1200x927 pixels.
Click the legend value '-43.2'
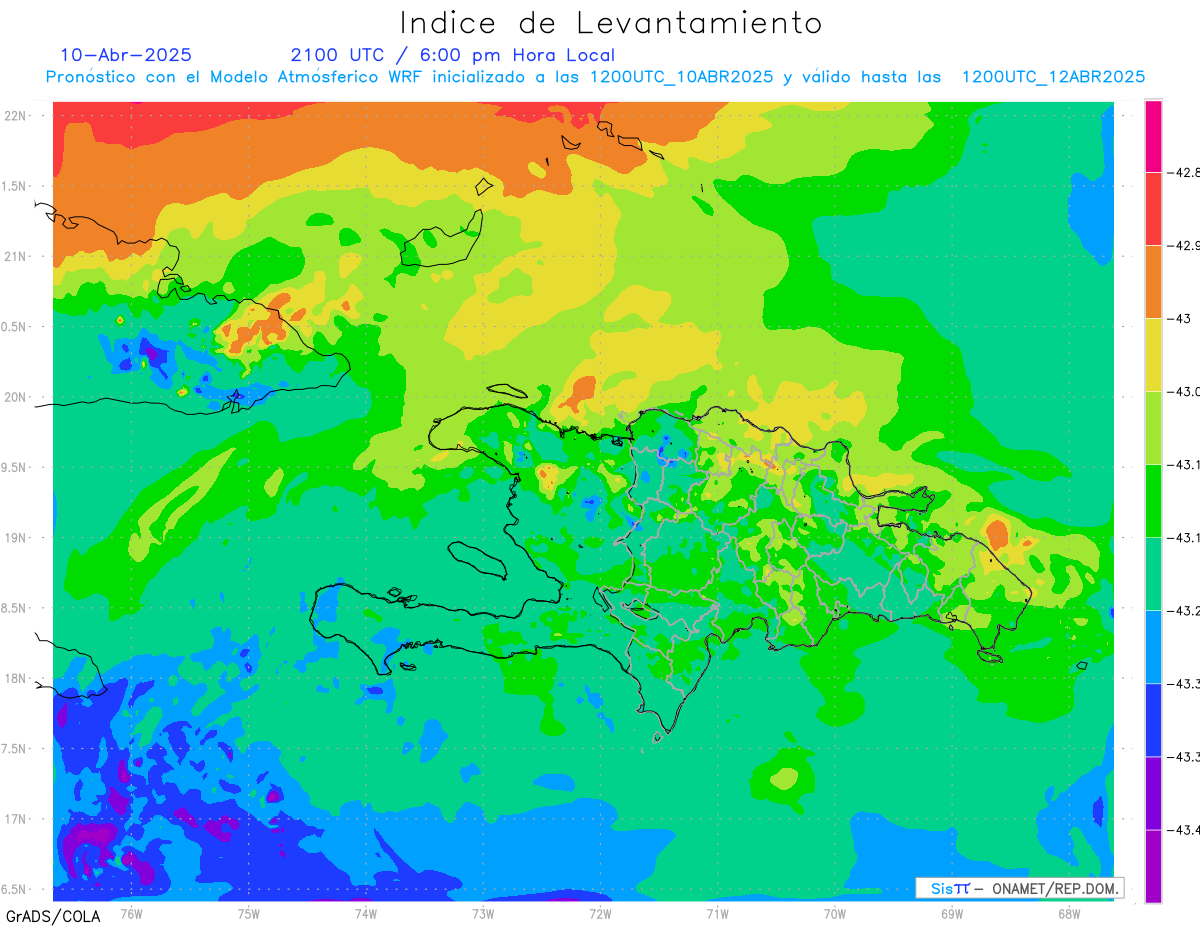point(1186,611)
